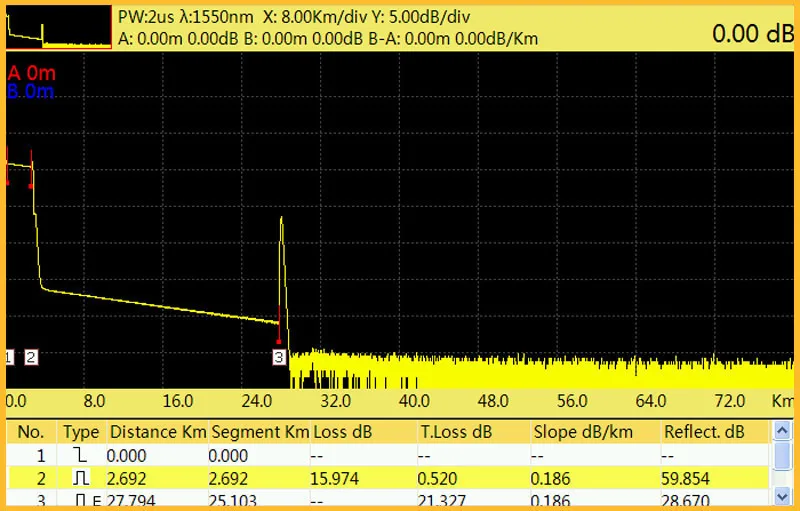Click the start event type icon in row 1
Viewport: 800px width, 511px height.
point(81,455)
